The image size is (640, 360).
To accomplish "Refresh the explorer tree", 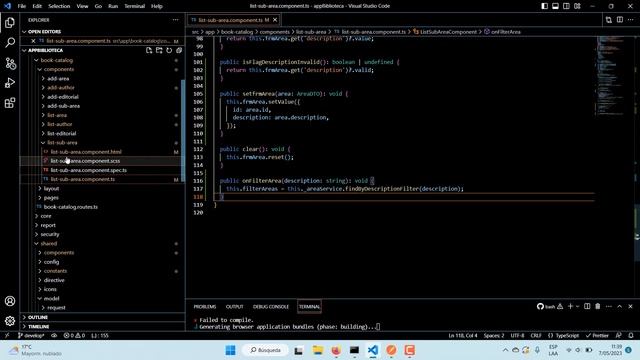I will pyautogui.click(x=169, y=50).
